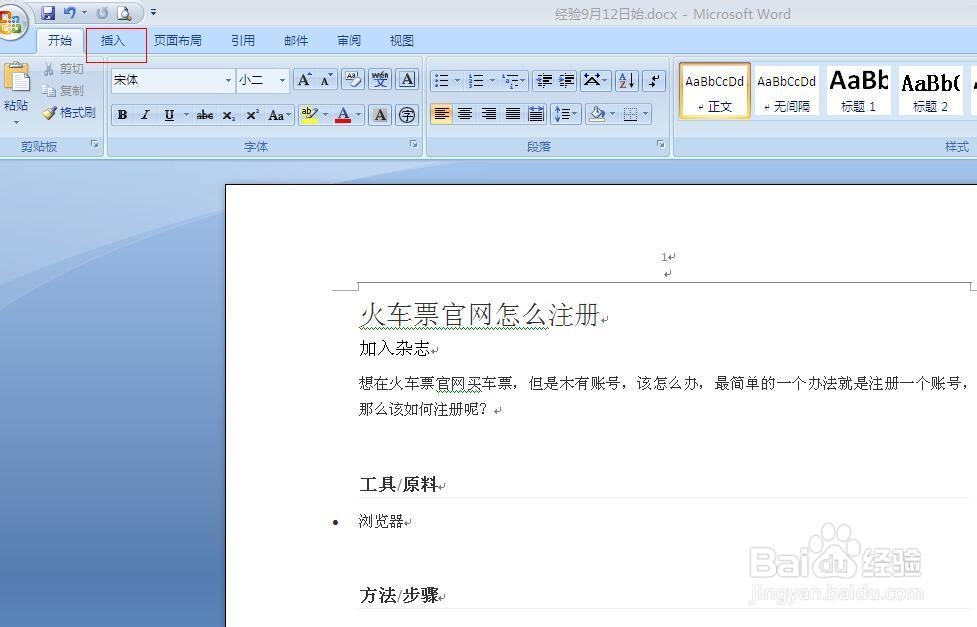Open the font size dropdown

click(282, 80)
